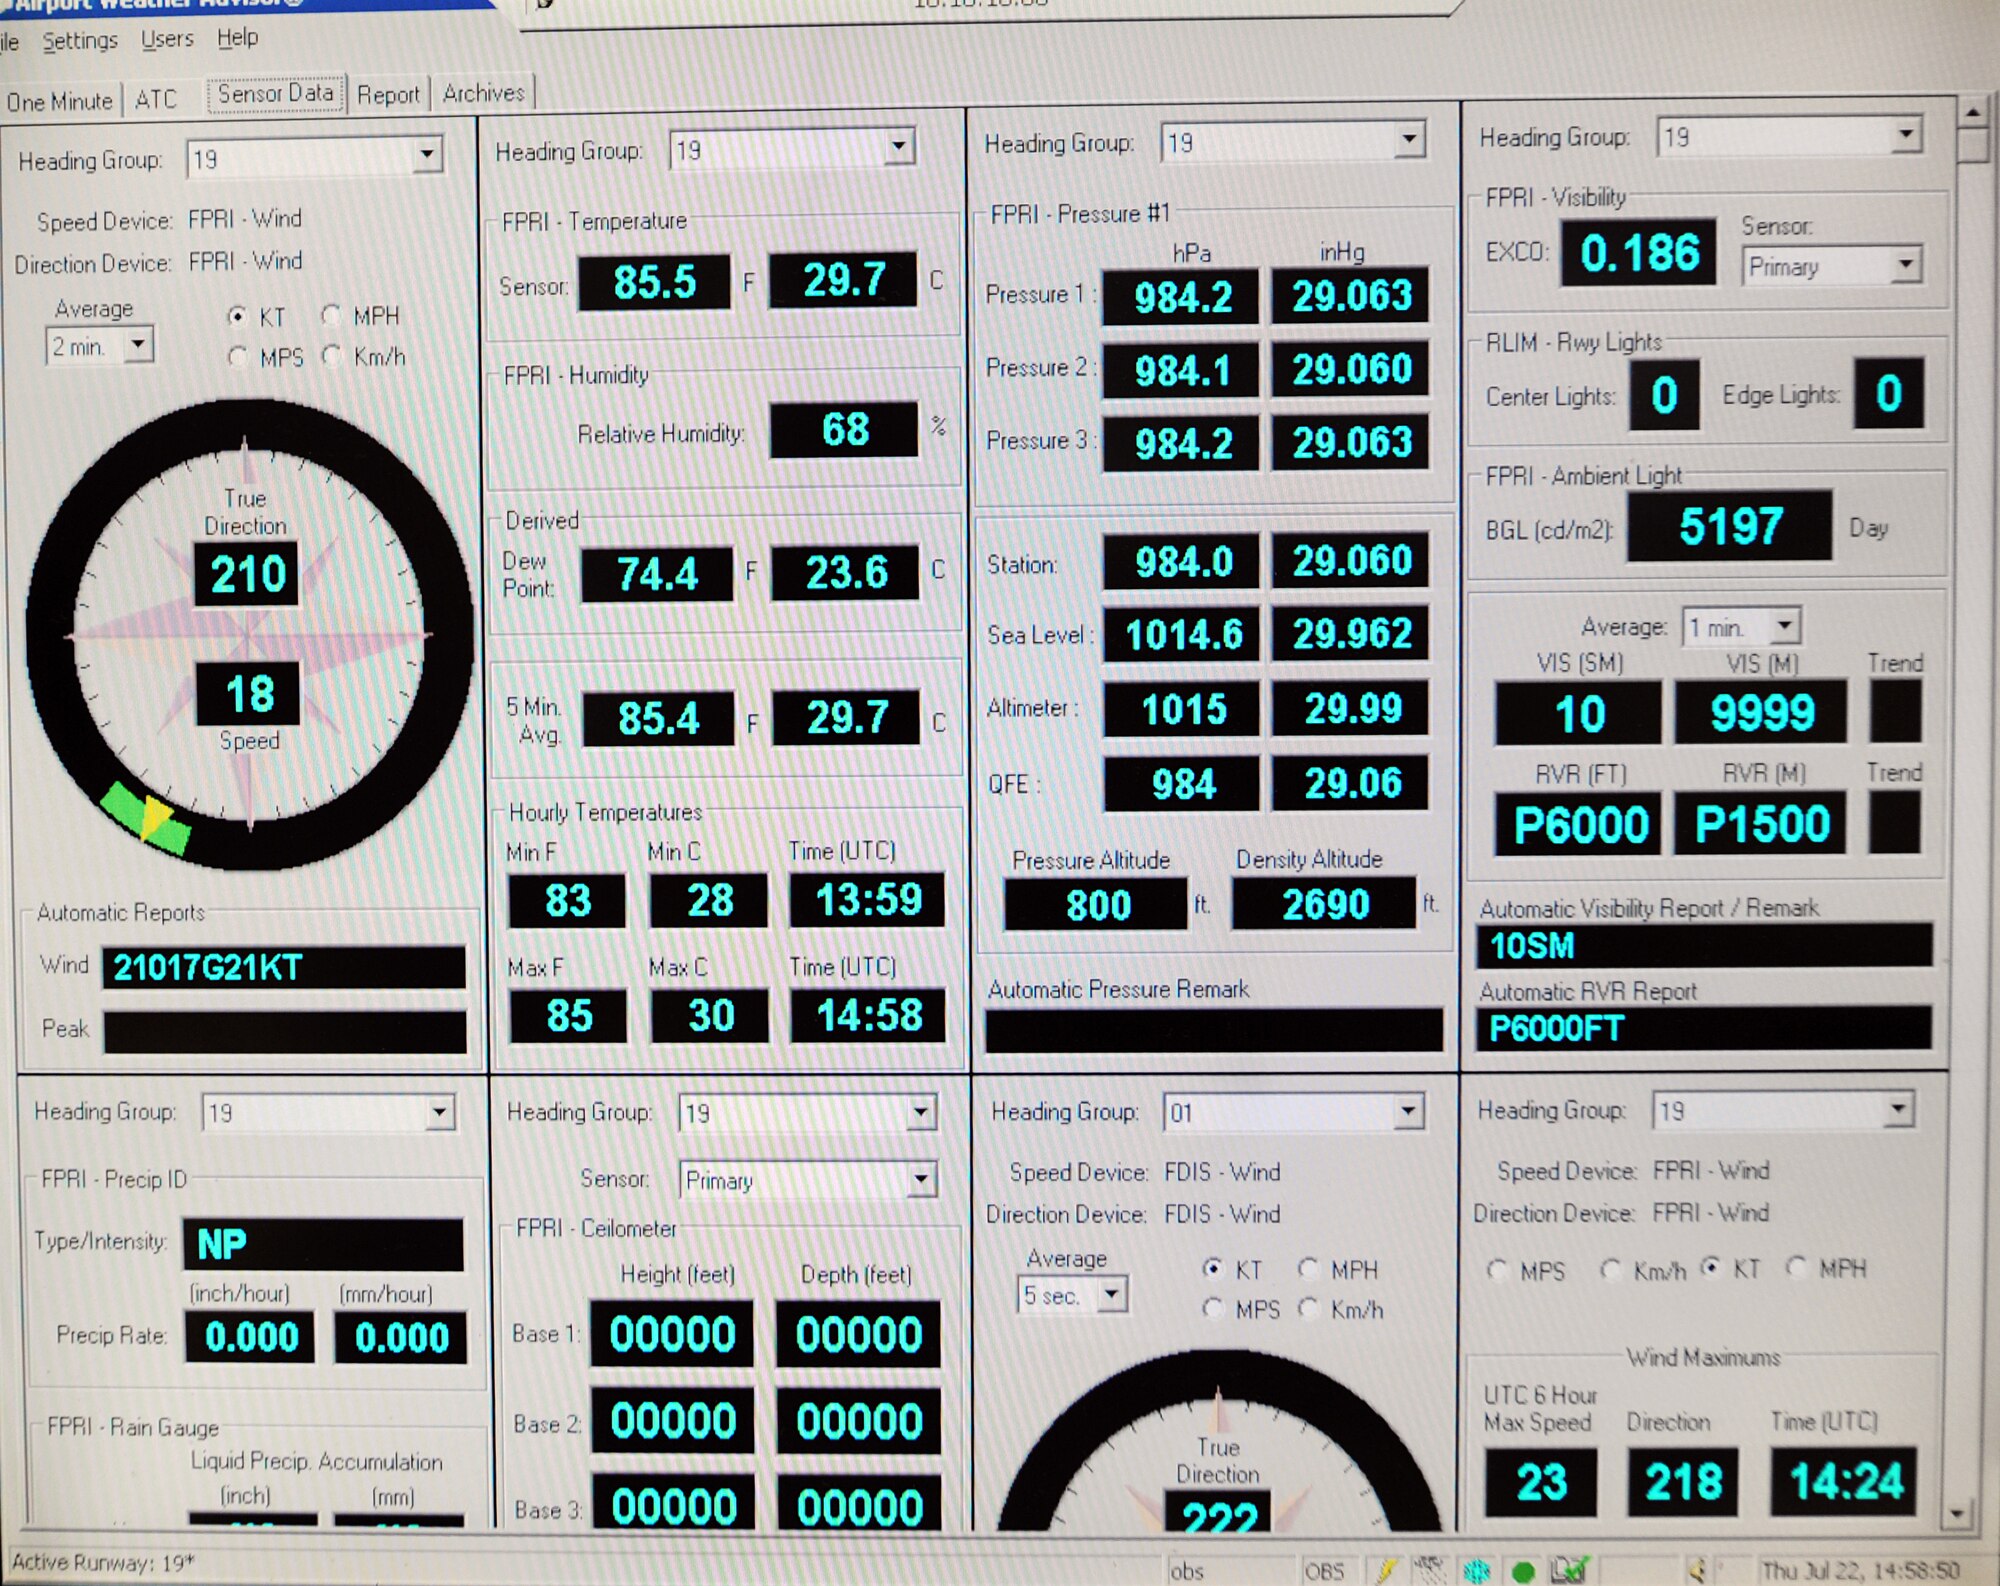Click the cyan snowflake status icon
Viewport: 2000px width, 1586px height.
tap(1477, 1570)
